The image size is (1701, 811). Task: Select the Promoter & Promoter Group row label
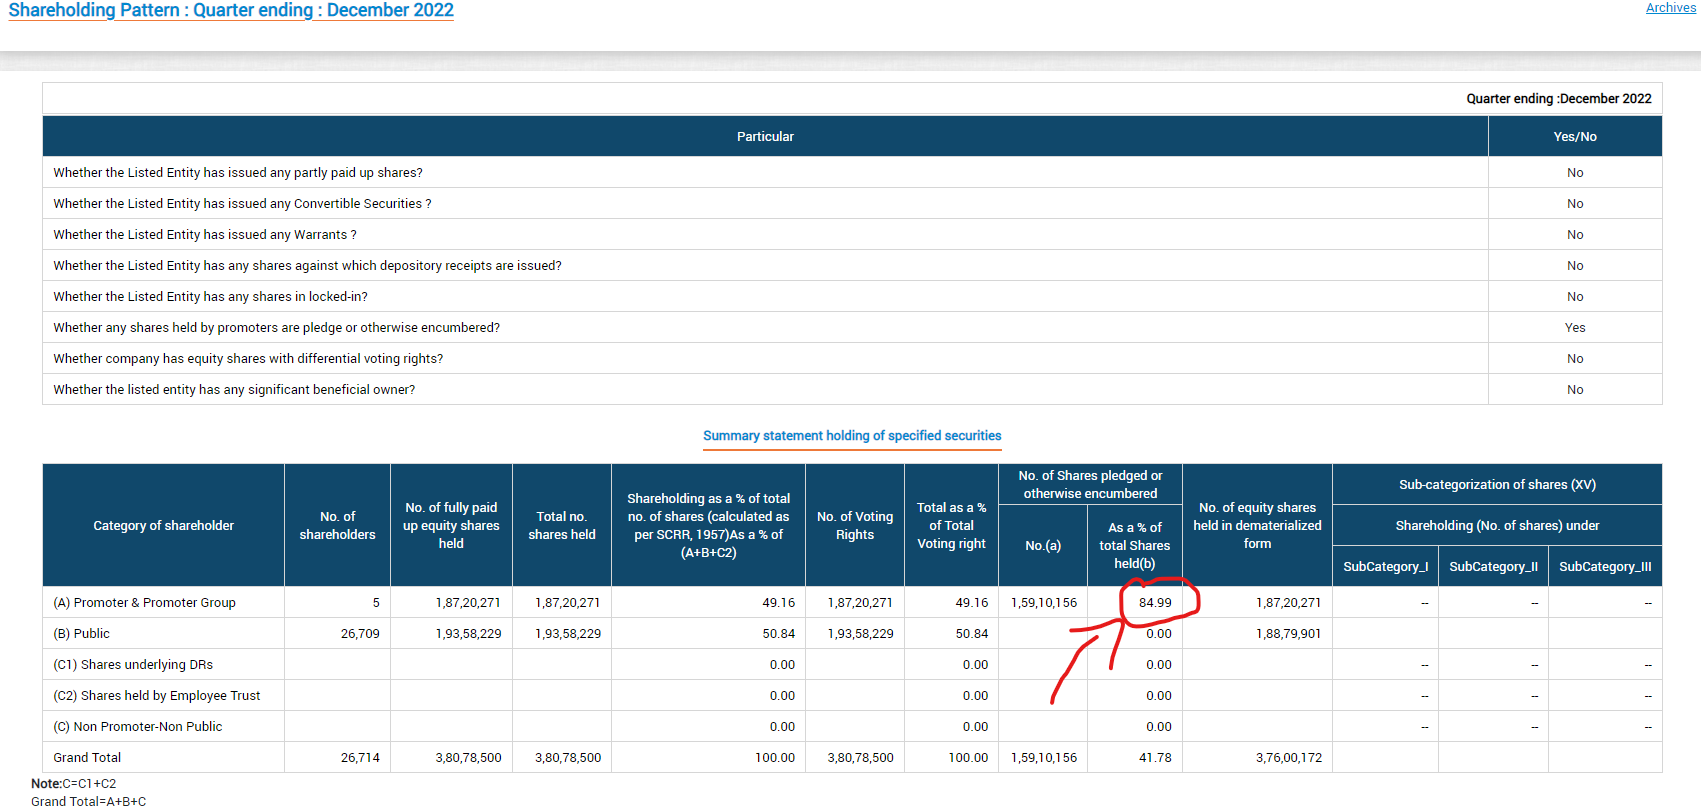[144, 603]
